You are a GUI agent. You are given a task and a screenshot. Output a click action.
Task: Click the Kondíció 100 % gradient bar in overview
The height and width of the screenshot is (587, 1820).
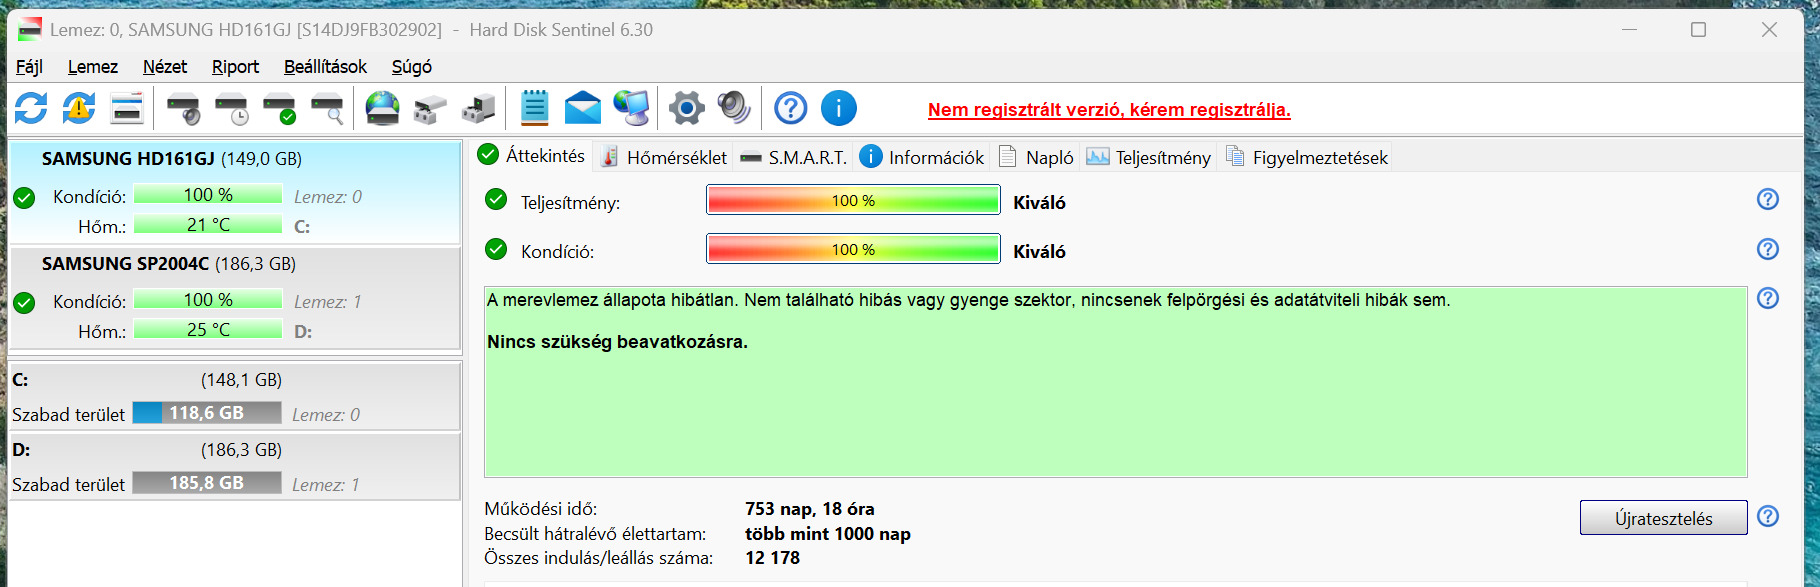[853, 249]
